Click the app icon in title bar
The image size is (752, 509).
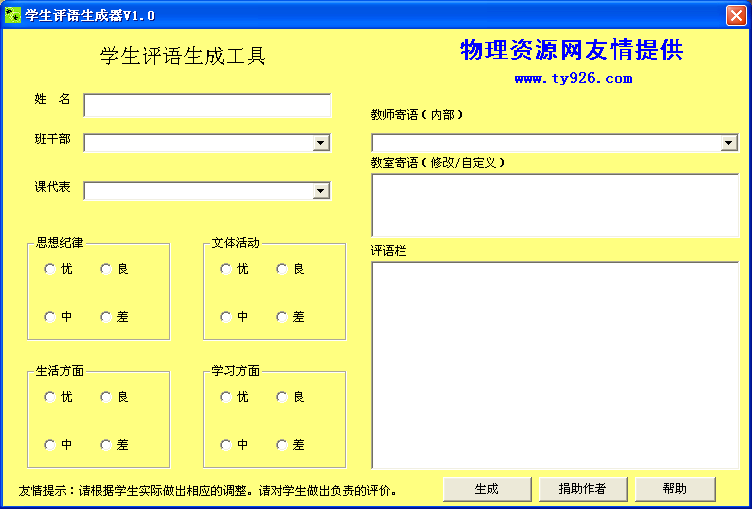pyautogui.click(x=12, y=15)
